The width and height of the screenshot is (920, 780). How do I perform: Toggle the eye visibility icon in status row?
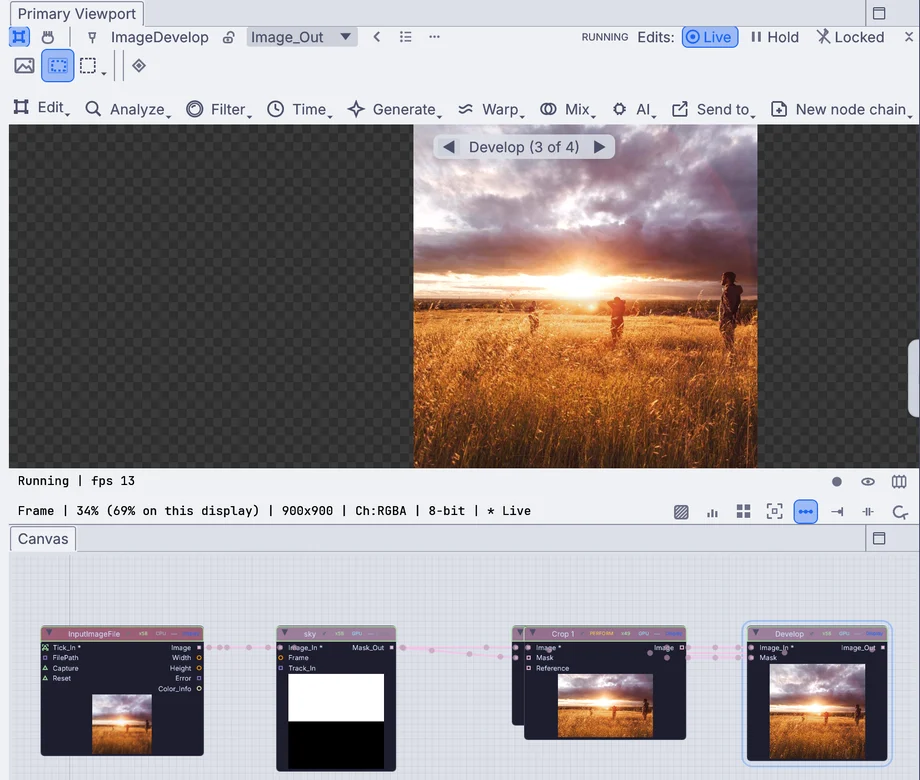click(868, 482)
